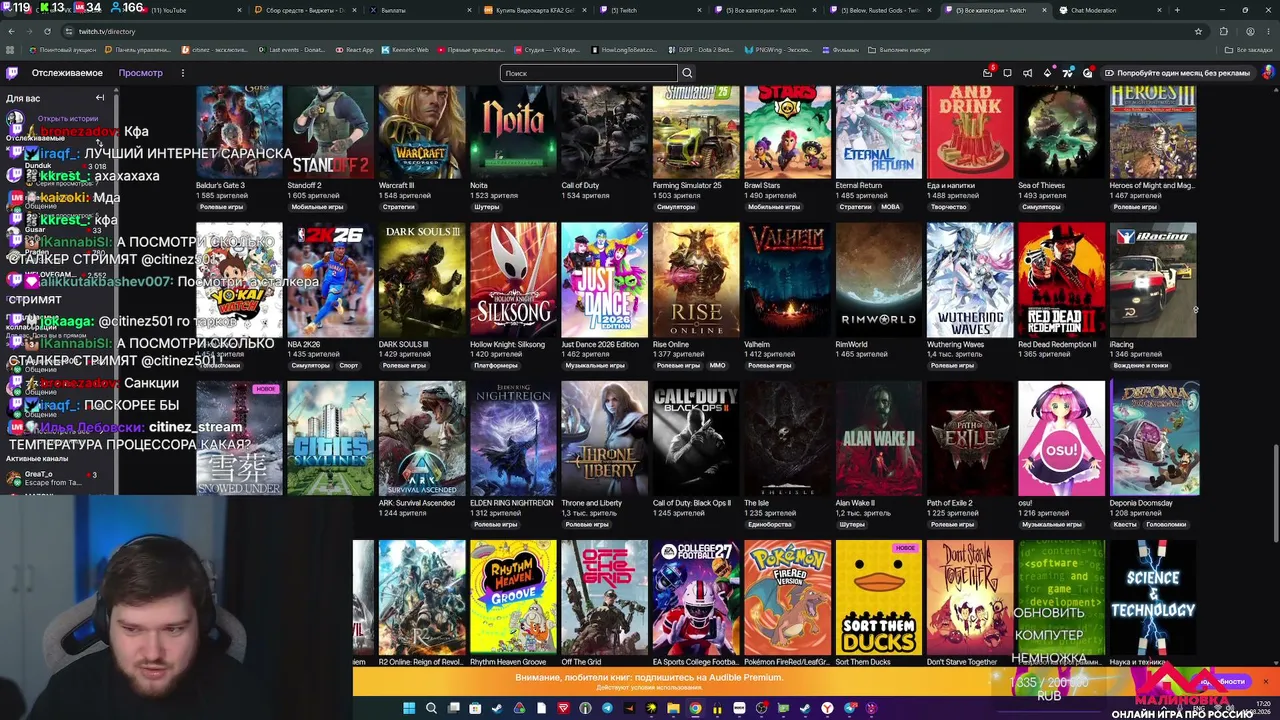The height and width of the screenshot is (720, 1280).
Task: Switch to the 'Просмотр' tab
Action: (x=141, y=73)
